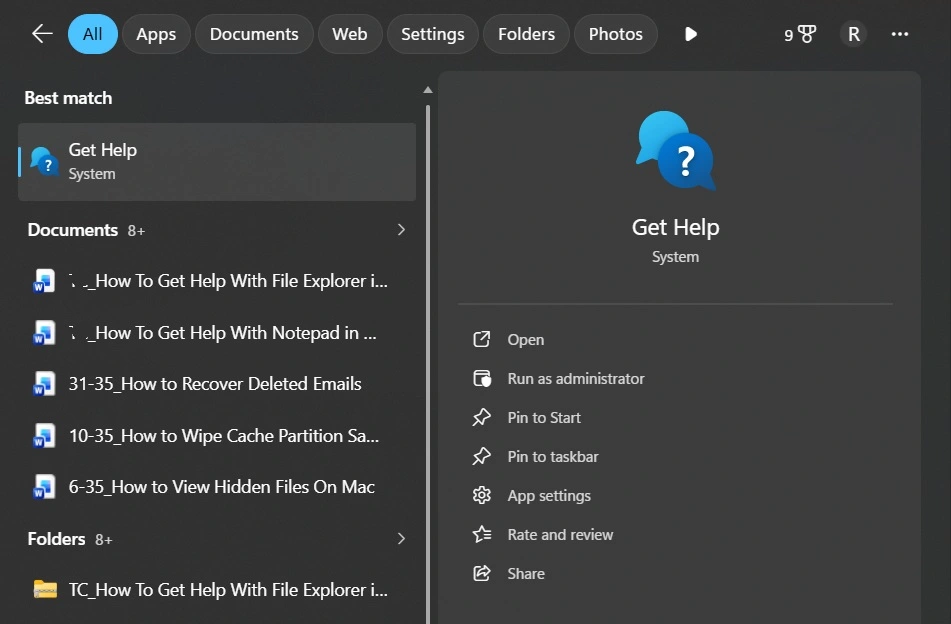Viewport: 951px width, 624px height.
Task: Switch to the Folders filter tab
Action: (526, 34)
